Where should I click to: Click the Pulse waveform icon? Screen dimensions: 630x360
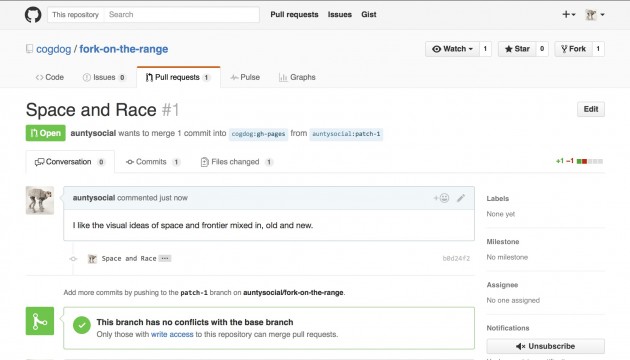click(x=234, y=78)
